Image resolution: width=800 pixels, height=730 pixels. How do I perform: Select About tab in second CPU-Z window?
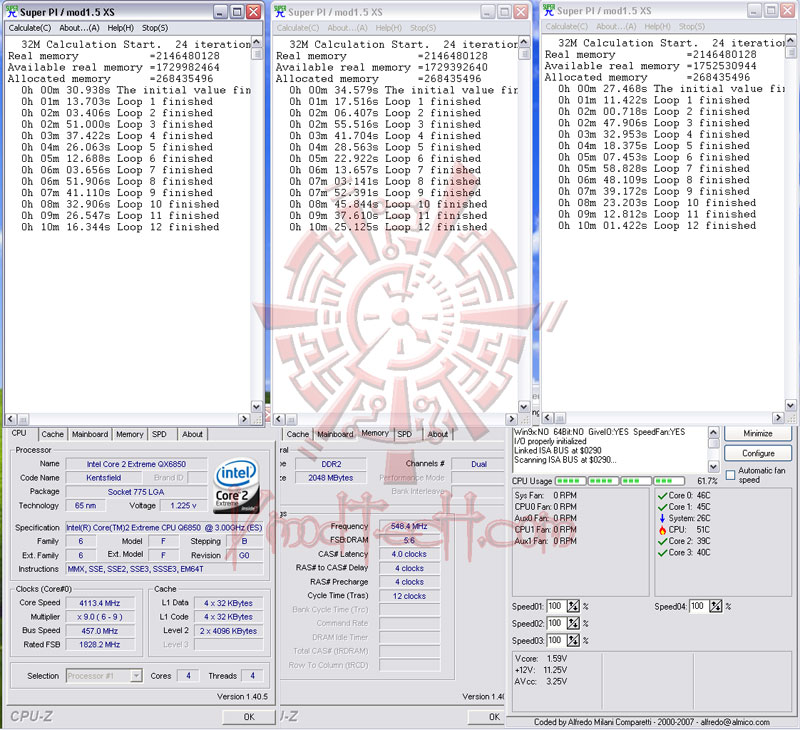[438, 434]
